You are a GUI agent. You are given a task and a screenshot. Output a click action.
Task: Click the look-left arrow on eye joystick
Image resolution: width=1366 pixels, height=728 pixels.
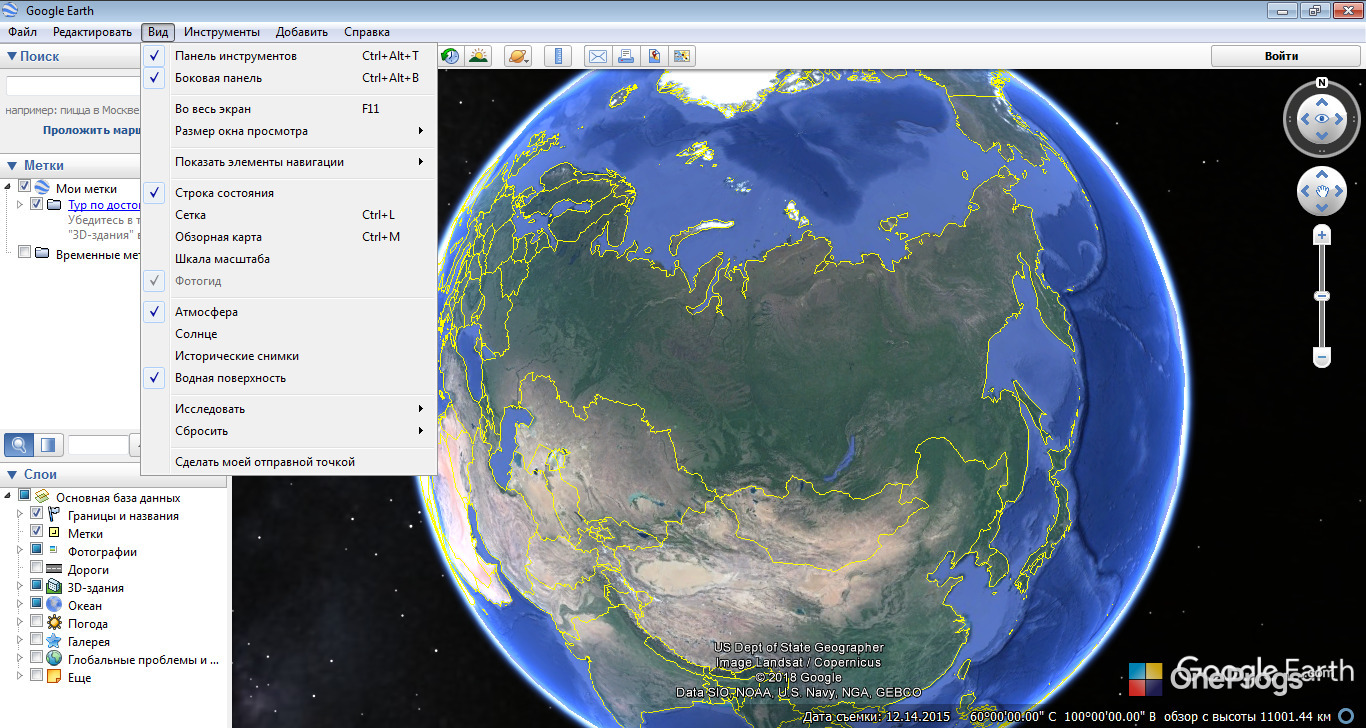1303,119
